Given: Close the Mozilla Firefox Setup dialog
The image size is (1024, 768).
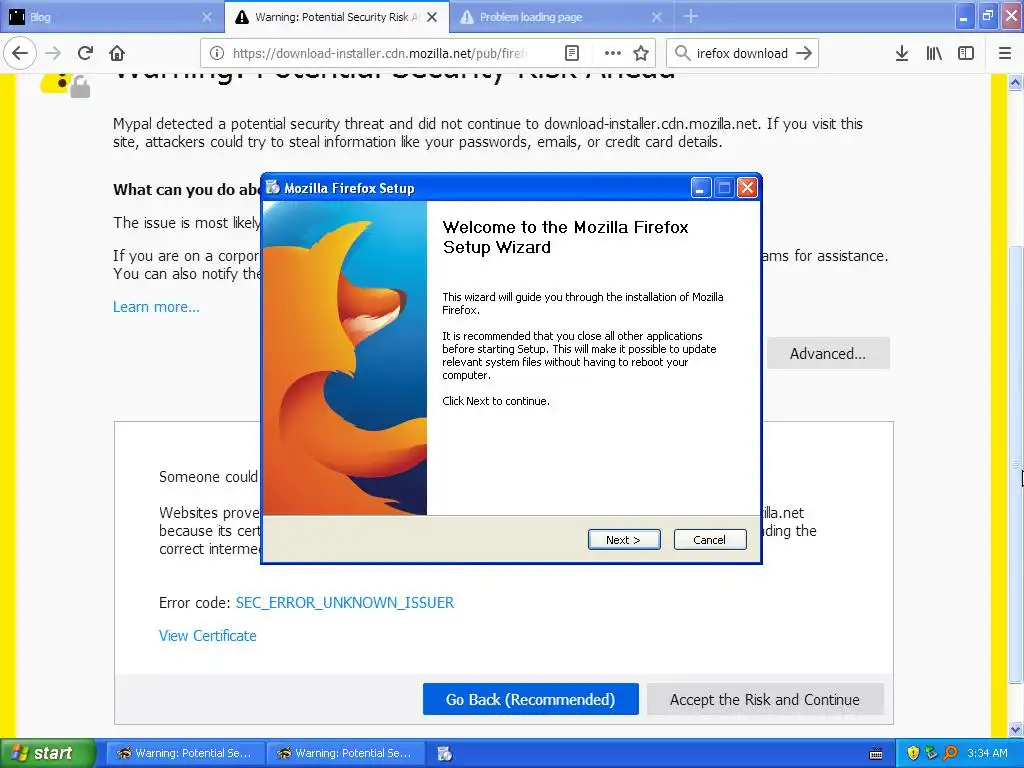Looking at the screenshot, I should [x=747, y=188].
